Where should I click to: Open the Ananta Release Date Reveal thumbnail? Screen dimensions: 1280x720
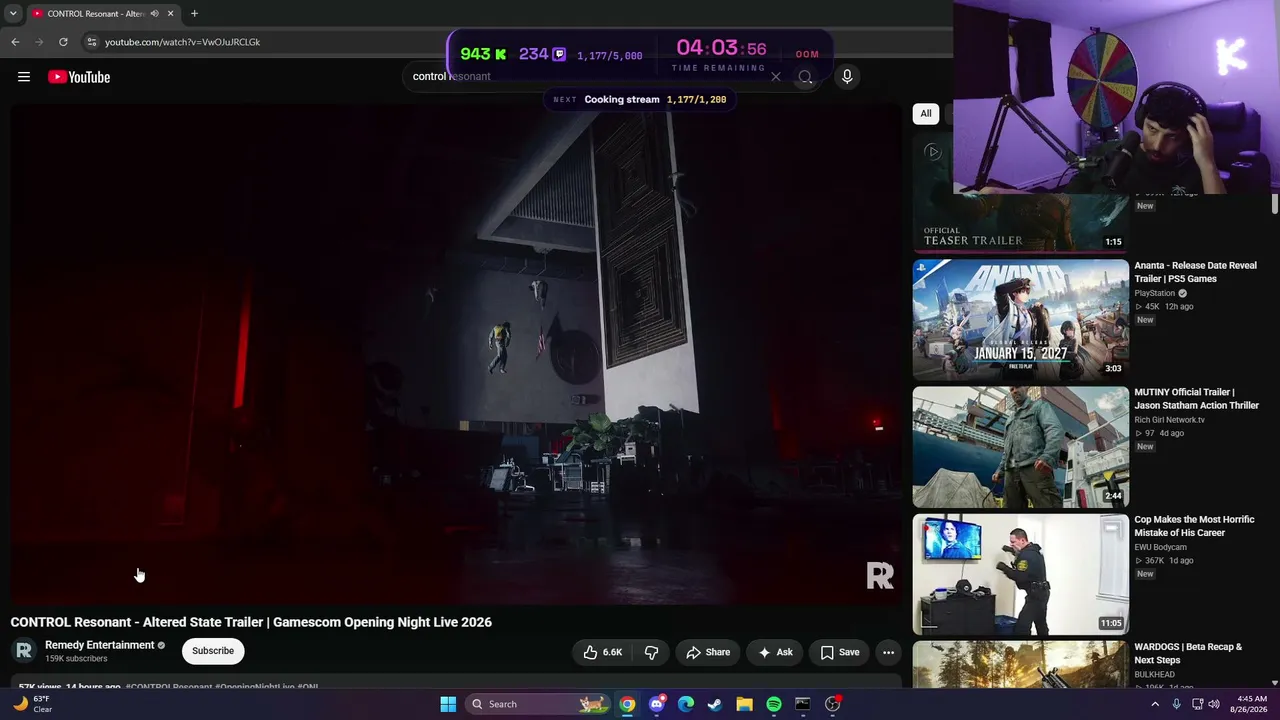click(1020, 319)
